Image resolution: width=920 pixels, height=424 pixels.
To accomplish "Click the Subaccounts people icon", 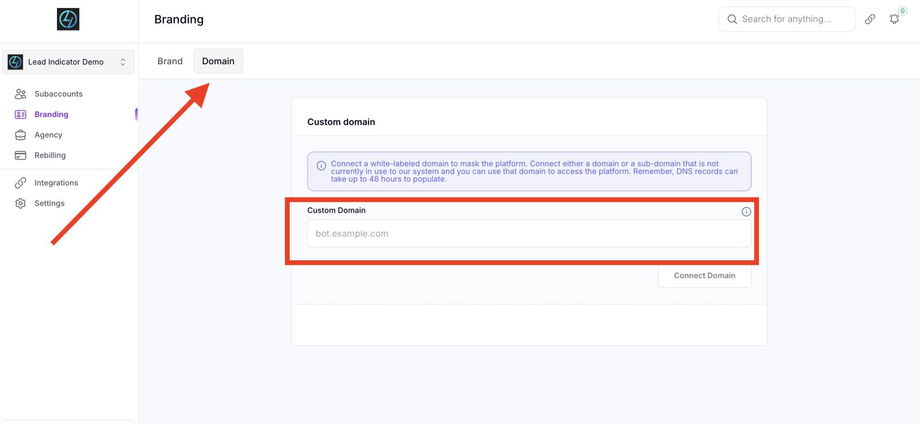I will pyautogui.click(x=20, y=94).
